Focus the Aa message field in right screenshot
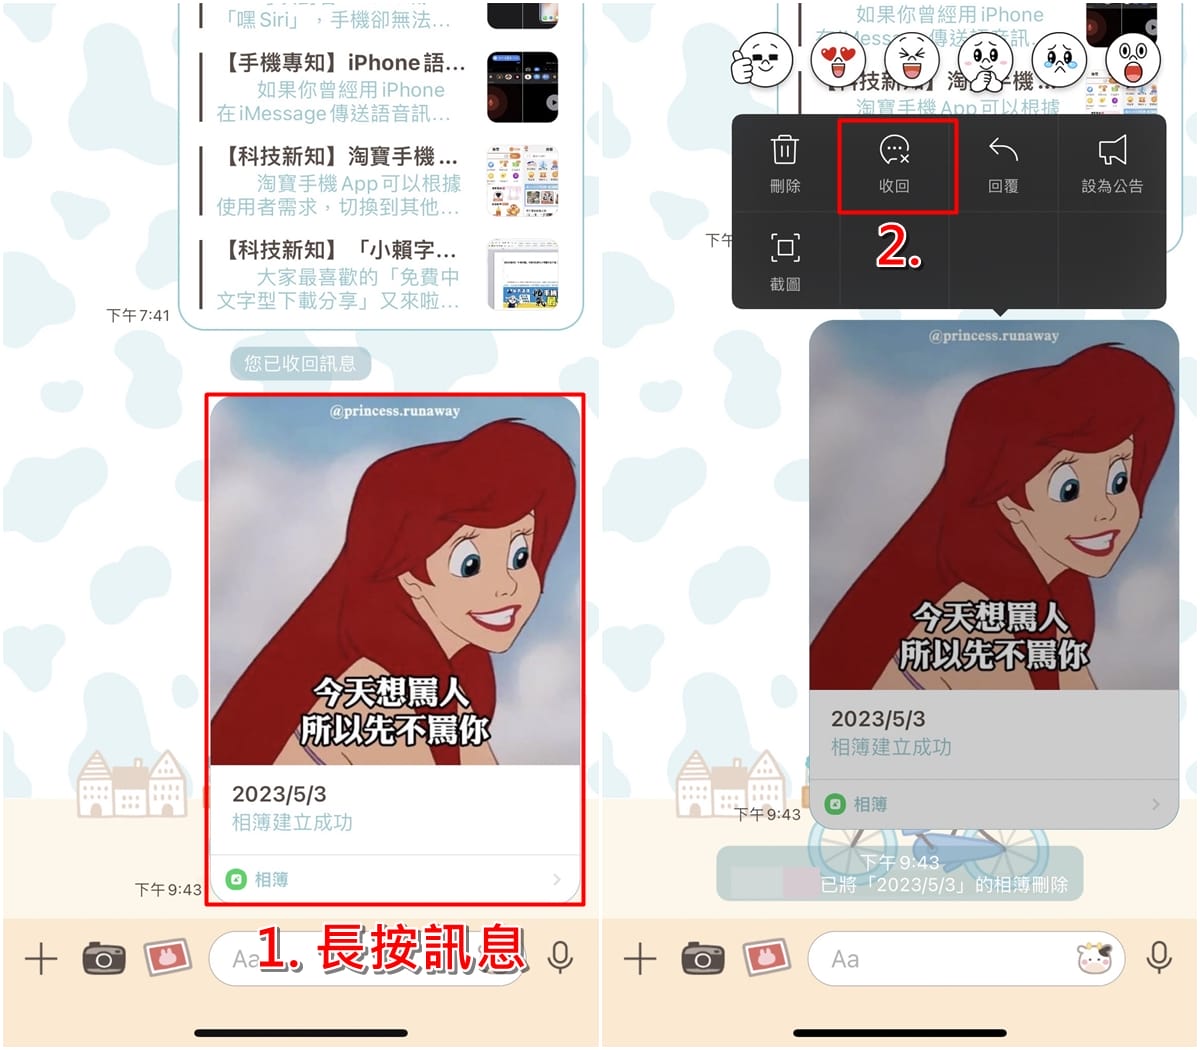This screenshot has width=1200, height=1050. pos(966,959)
